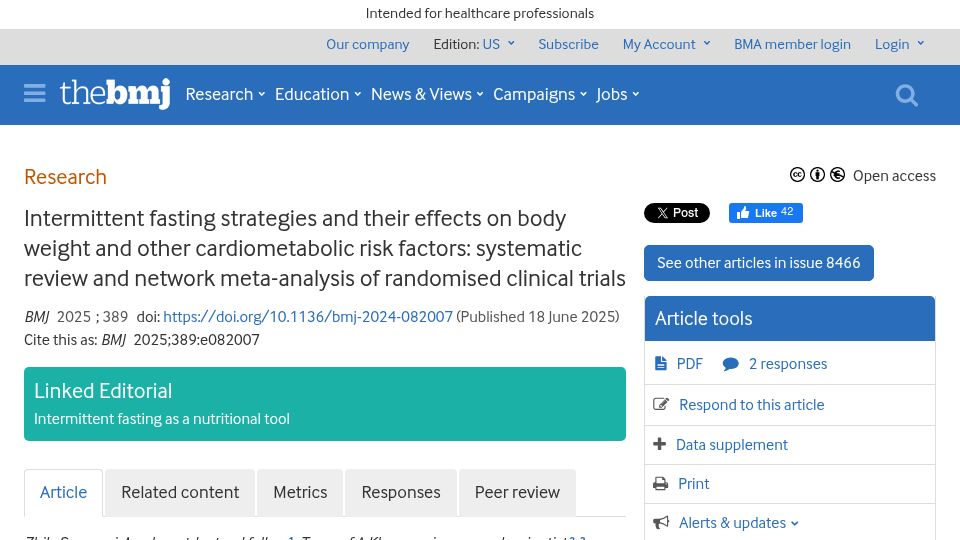The width and height of the screenshot is (960, 540).
Task: Expand Alerts & updates options
Action: point(738,523)
